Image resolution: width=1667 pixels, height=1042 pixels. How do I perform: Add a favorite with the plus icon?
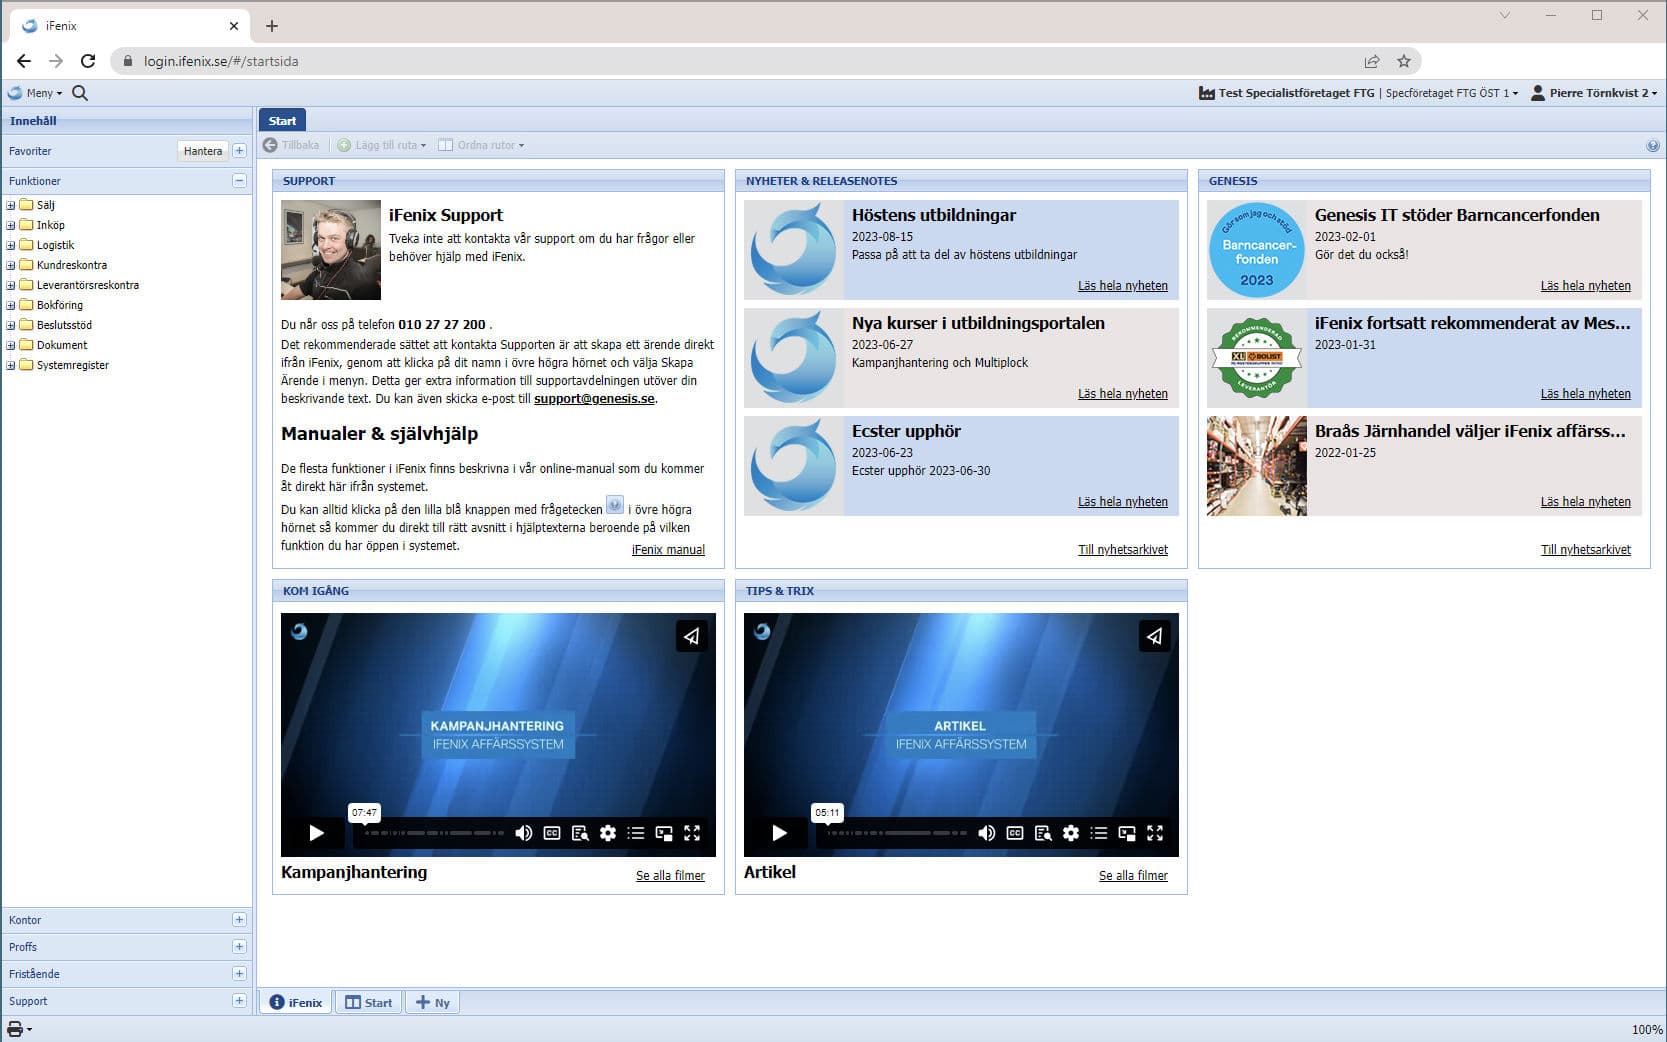[x=239, y=151]
